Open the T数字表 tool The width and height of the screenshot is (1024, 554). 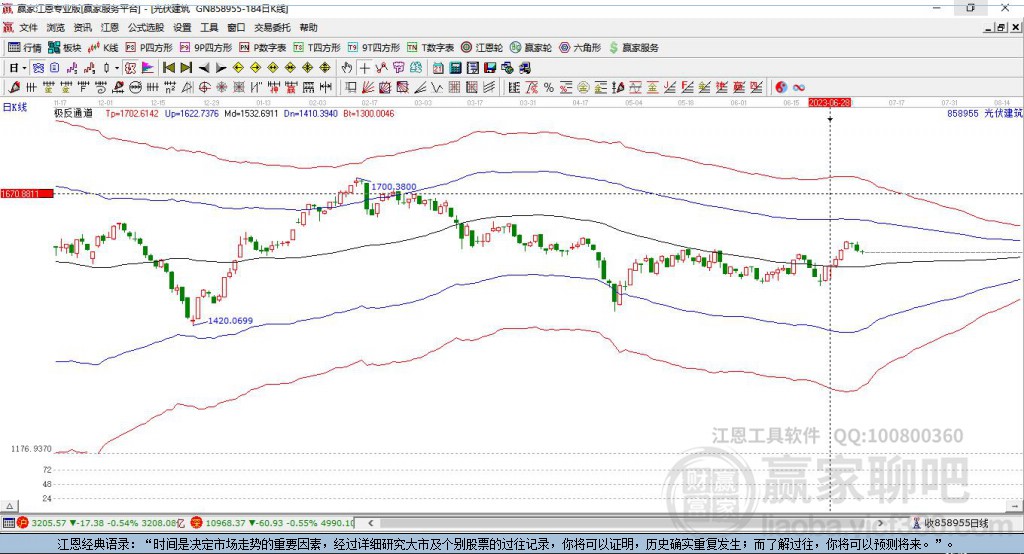coord(430,48)
